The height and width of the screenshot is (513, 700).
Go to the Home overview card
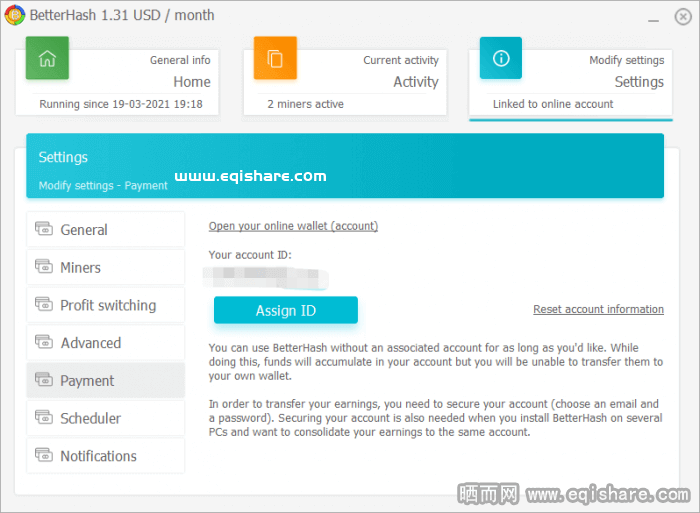pyautogui.click(x=125, y=80)
